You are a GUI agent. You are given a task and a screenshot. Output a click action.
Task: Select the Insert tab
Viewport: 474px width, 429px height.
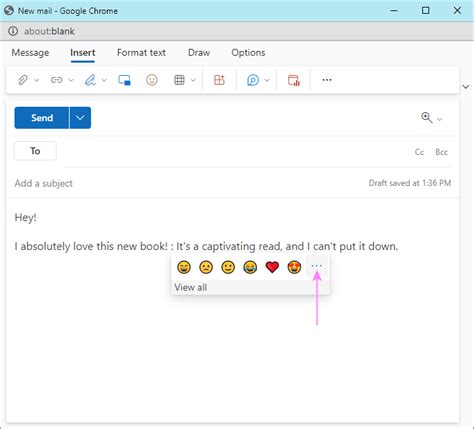(x=83, y=53)
